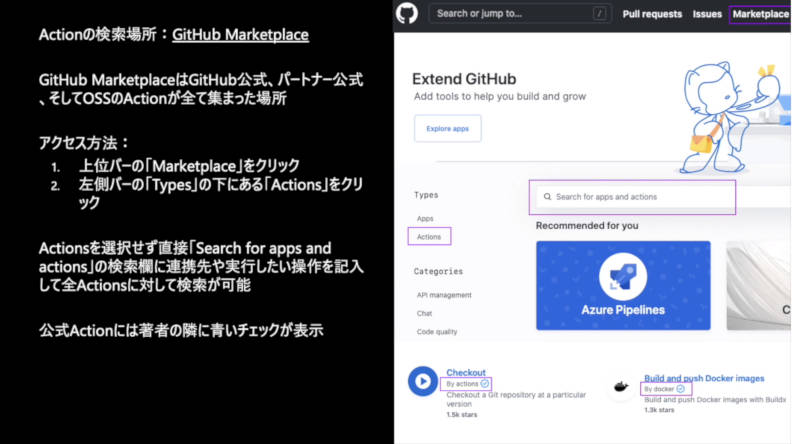Viewport: 800px width, 444px height.
Task: Click the verified check beside By actions
Action: 485,384
